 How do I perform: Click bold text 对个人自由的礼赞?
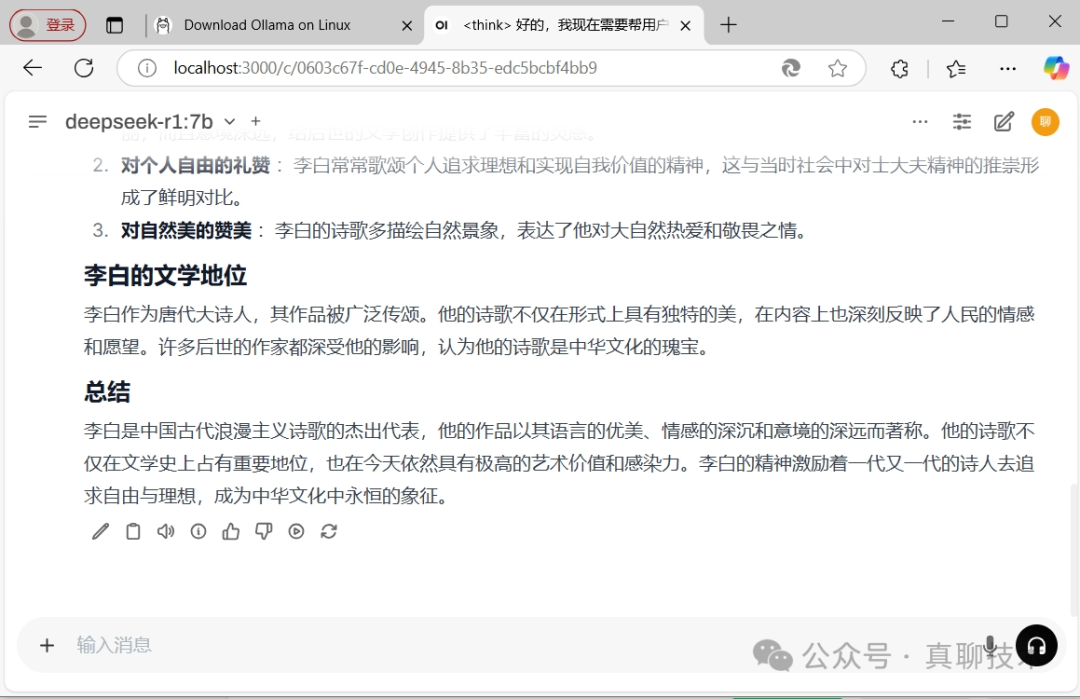coord(196,165)
